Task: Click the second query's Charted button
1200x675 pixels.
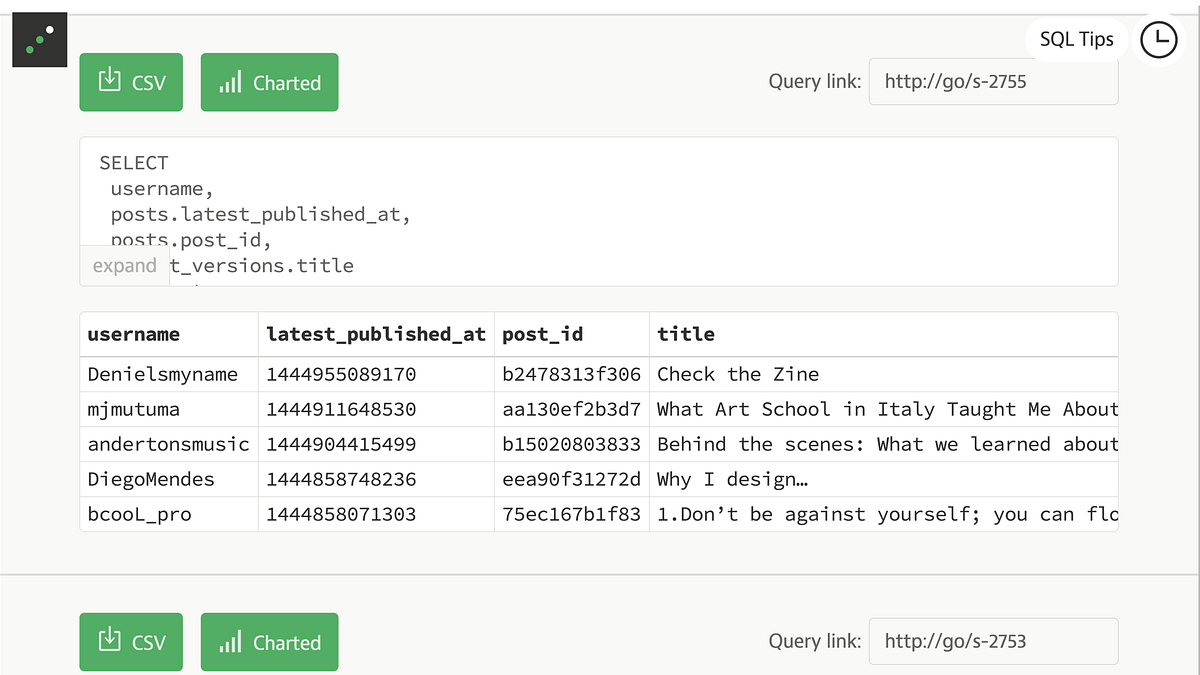Action: pyautogui.click(x=269, y=642)
